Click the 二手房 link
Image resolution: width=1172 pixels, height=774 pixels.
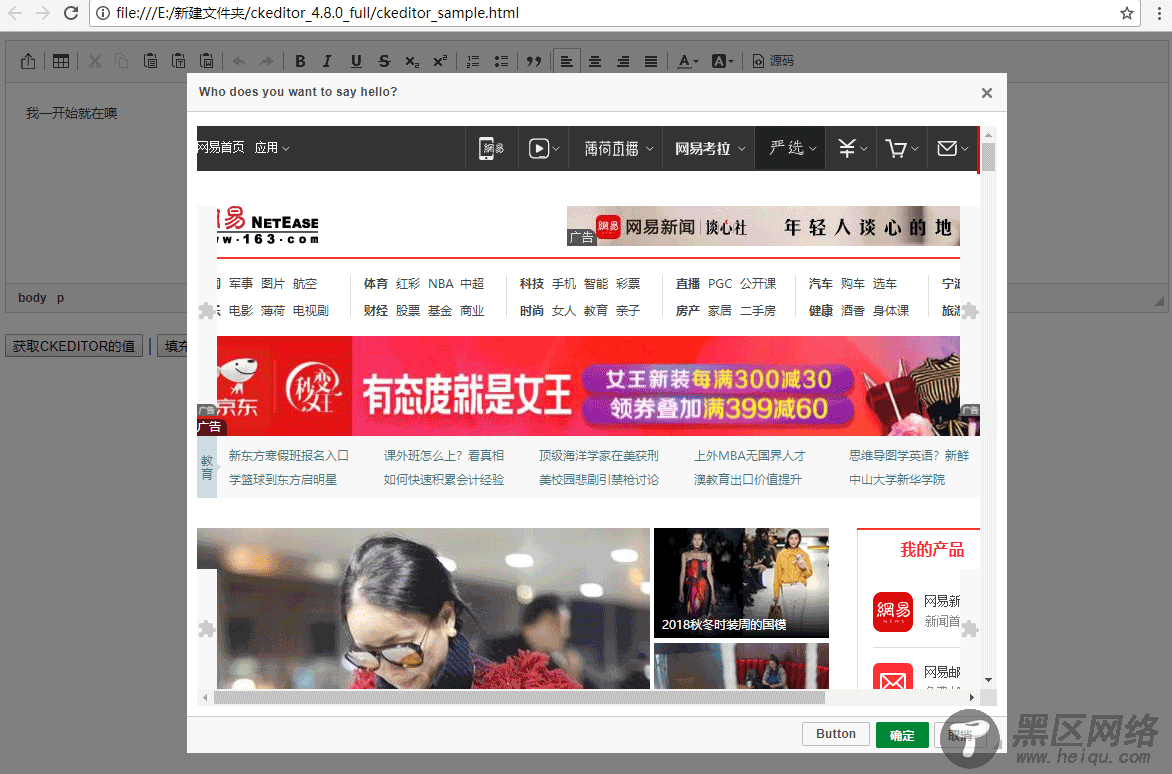(x=758, y=311)
